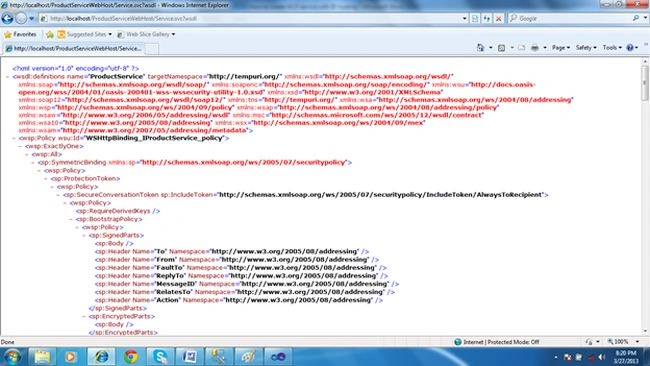Click Add to Favorites bar star icon

pyautogui.click(x=50, y=34)
